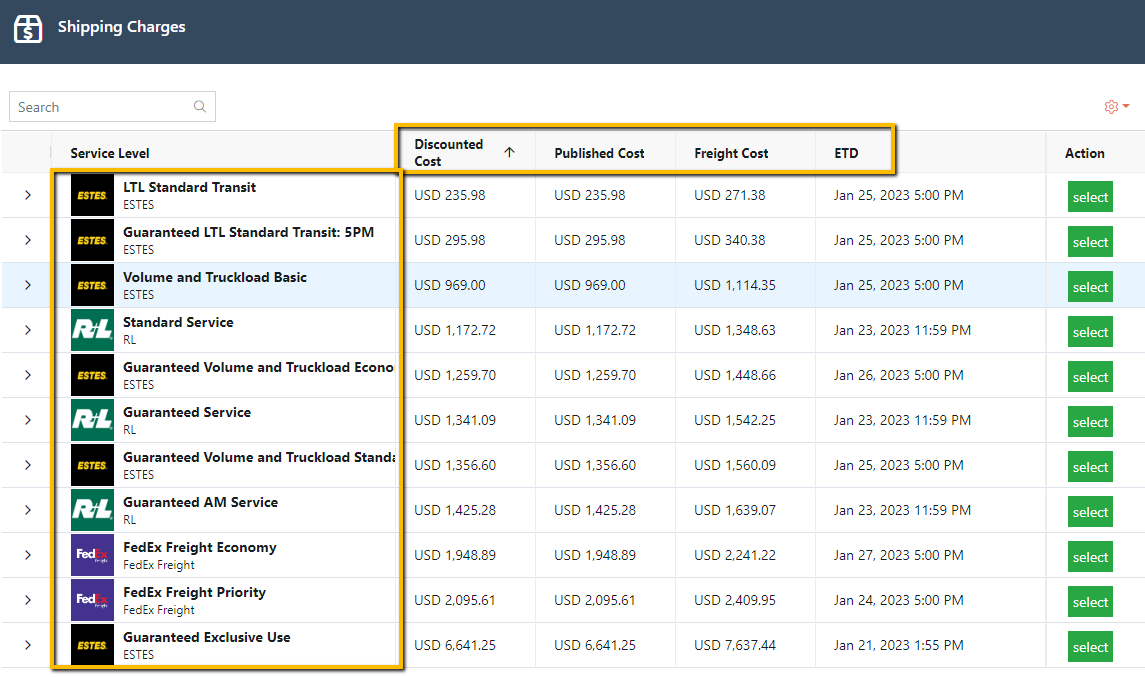Click the R+L logo for Guaranteed Service
The image size is (1145, 677).
(92, 420)
